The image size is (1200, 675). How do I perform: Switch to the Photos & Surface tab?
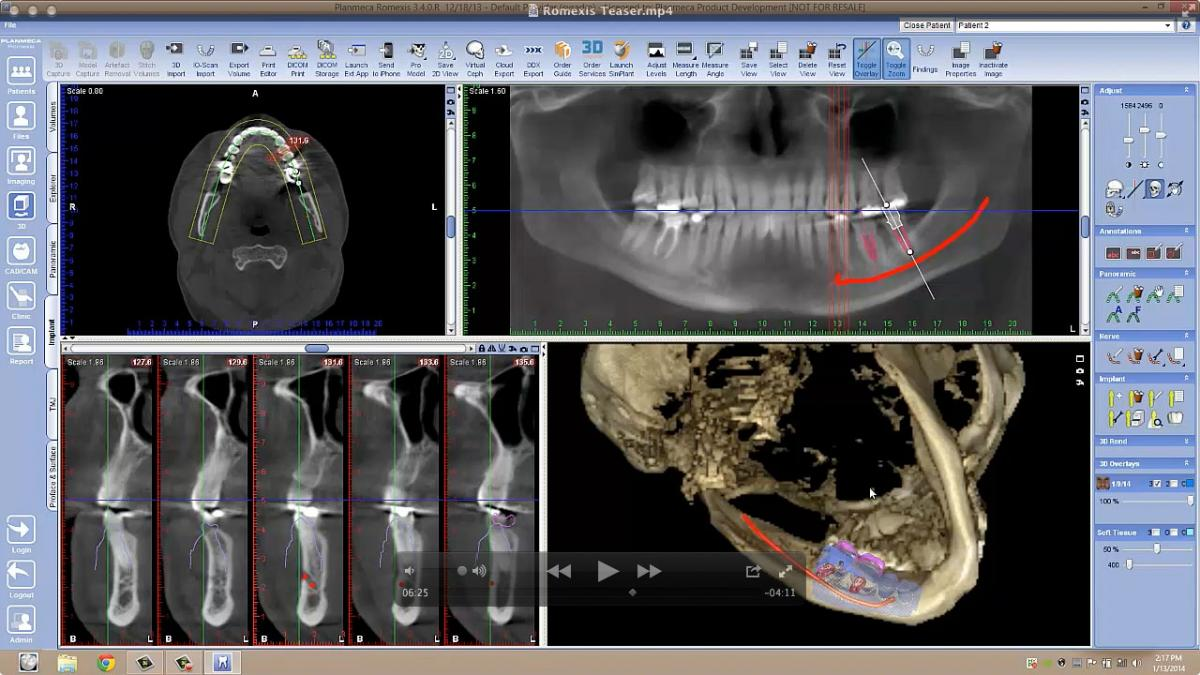coord(54,478)
